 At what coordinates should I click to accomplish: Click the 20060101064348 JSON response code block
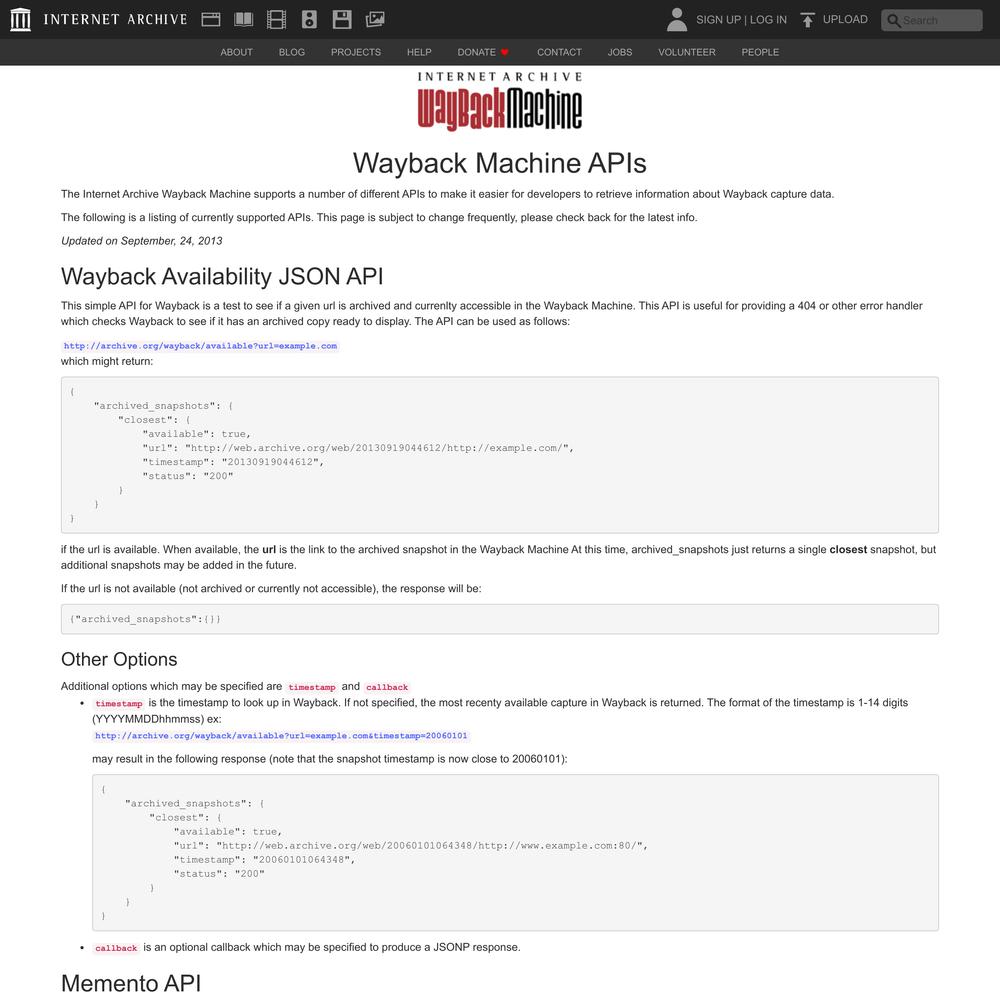coord(515,853)
